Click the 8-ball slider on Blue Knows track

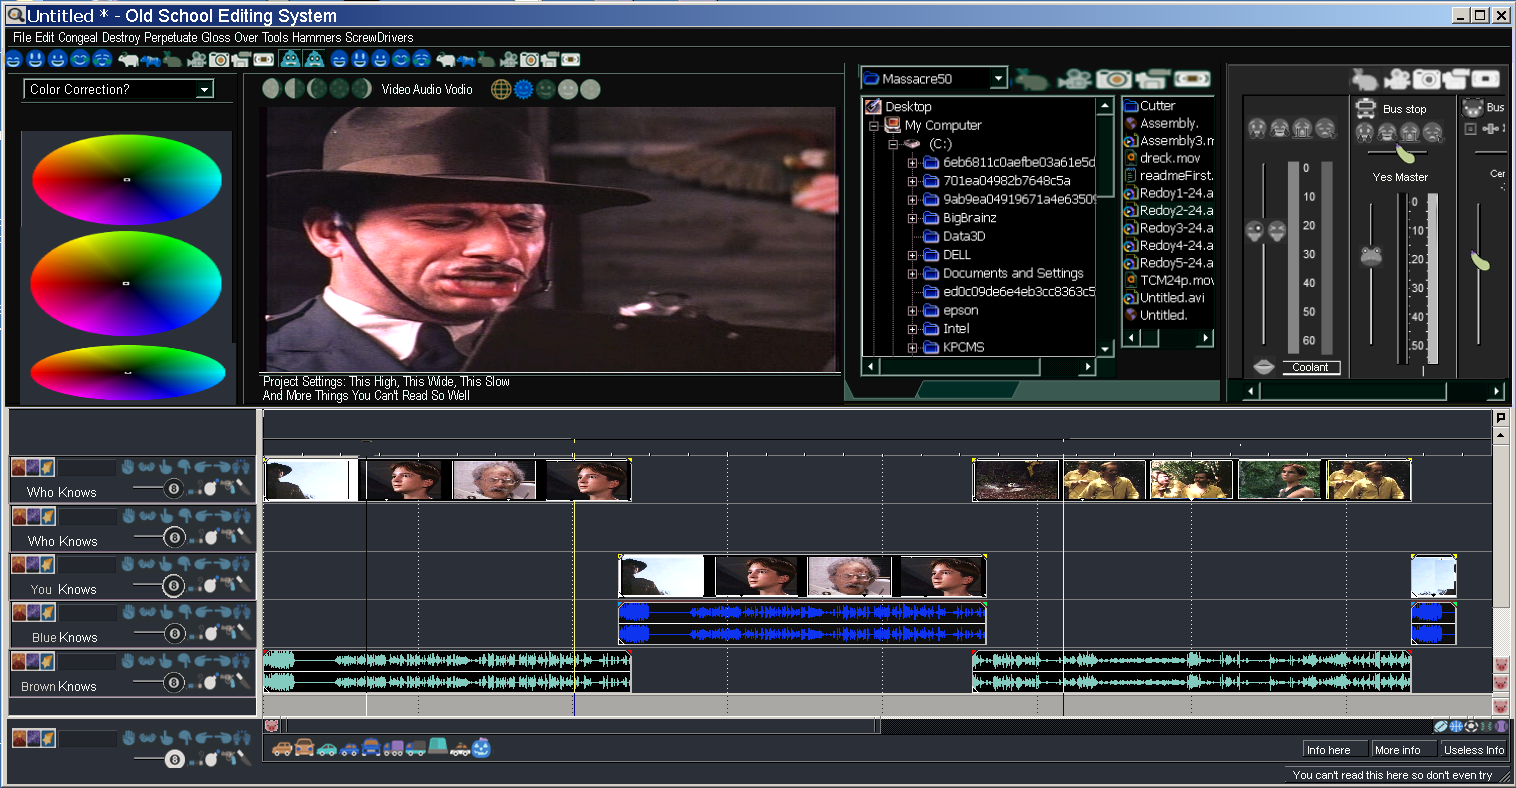click(x=174, y=633)
